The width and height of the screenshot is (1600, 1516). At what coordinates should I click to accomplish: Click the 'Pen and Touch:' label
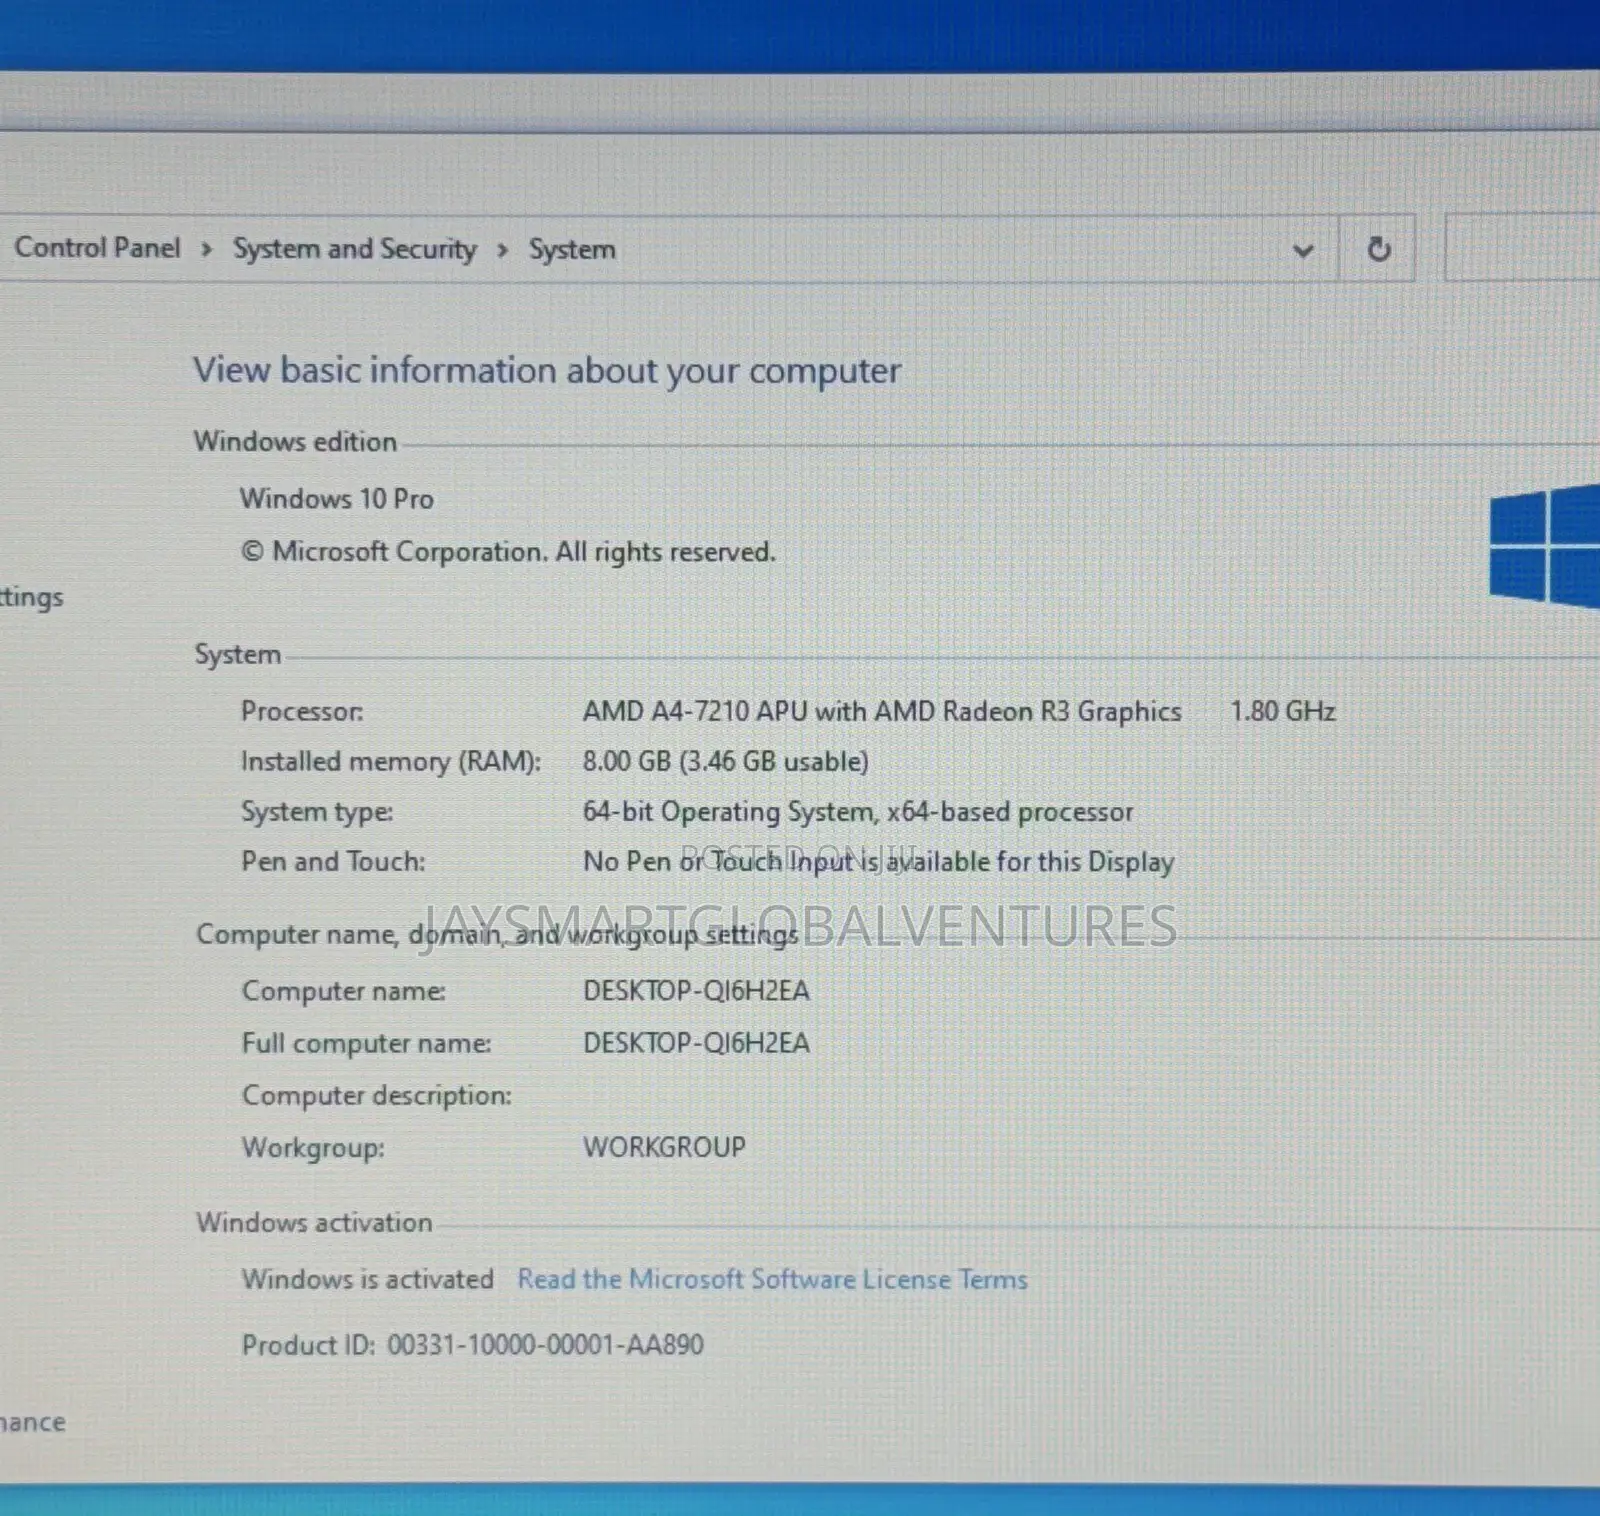click(333, 861)
